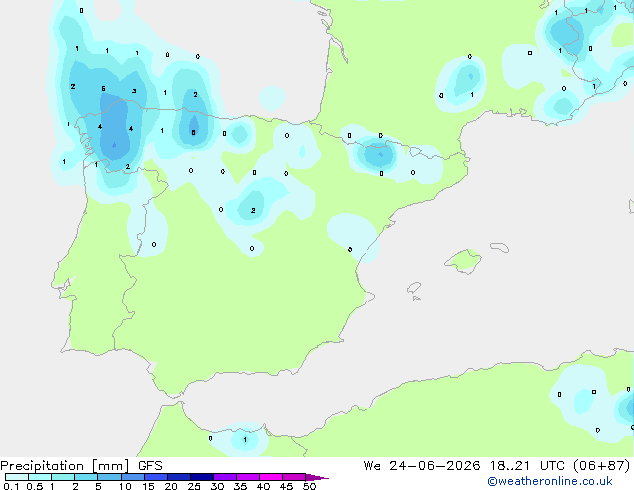Click the 'We' weekday label
Screen dimensions: 634x490
click(372, 466)
